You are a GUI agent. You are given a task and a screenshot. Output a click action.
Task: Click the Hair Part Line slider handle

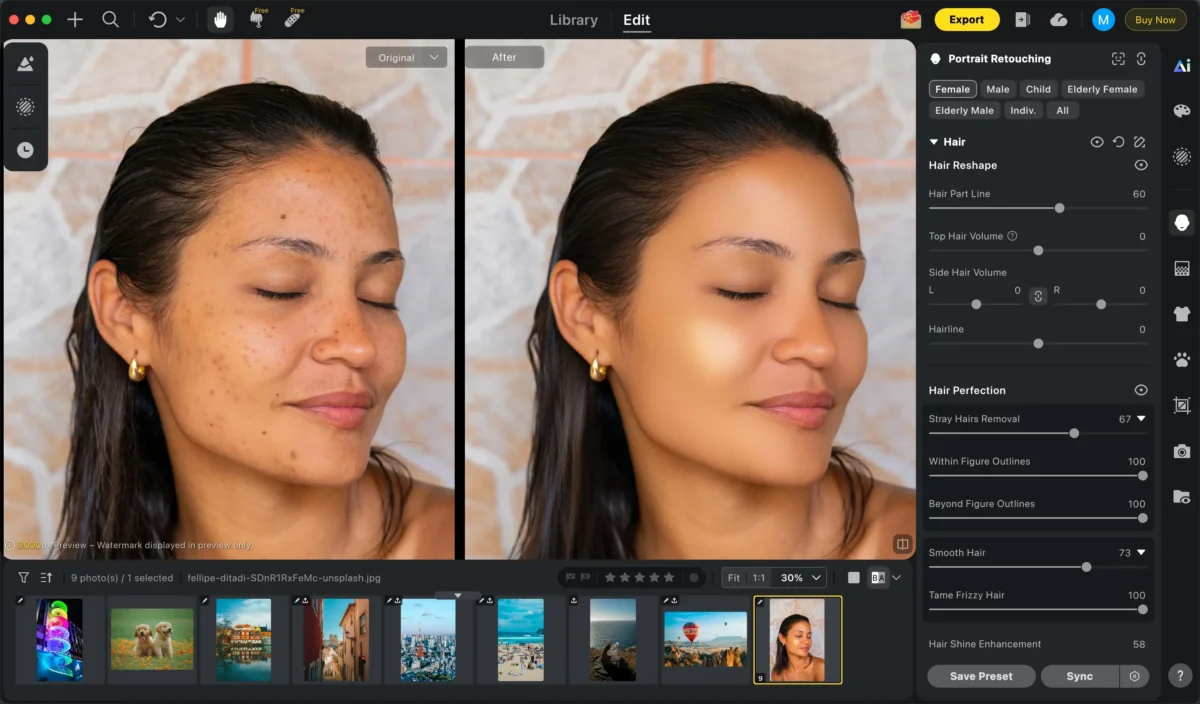point(1059,208)
